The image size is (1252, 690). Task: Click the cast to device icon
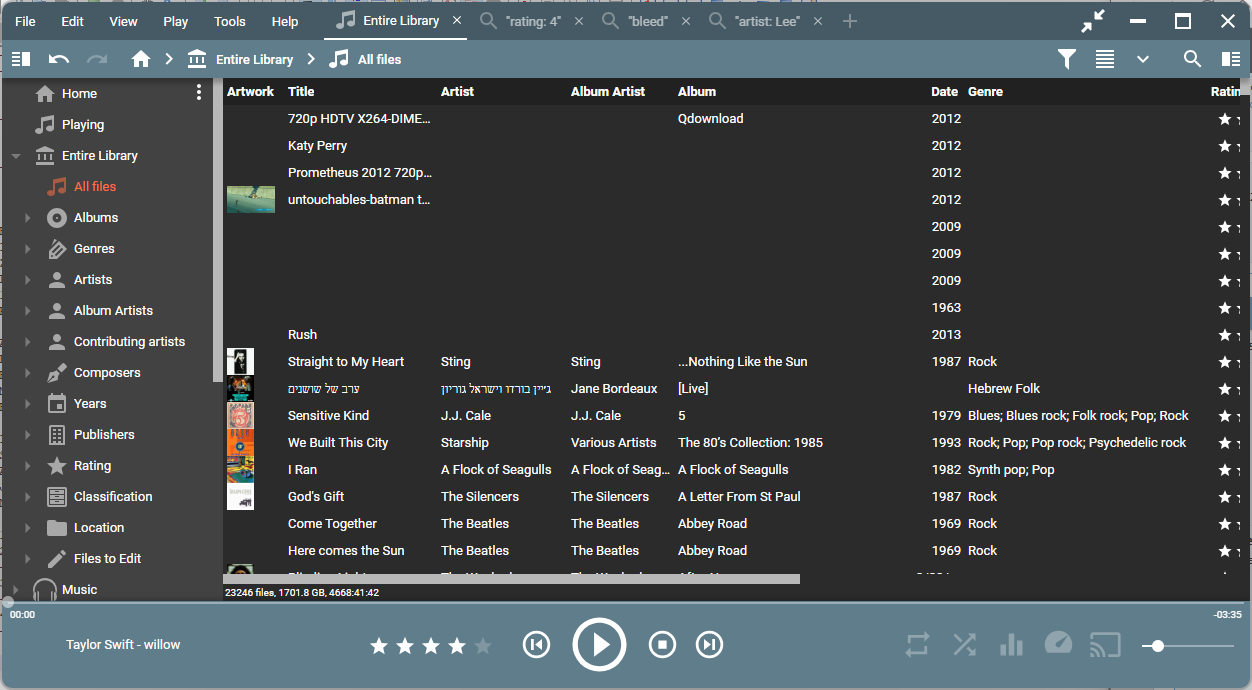click(1104, 645)
